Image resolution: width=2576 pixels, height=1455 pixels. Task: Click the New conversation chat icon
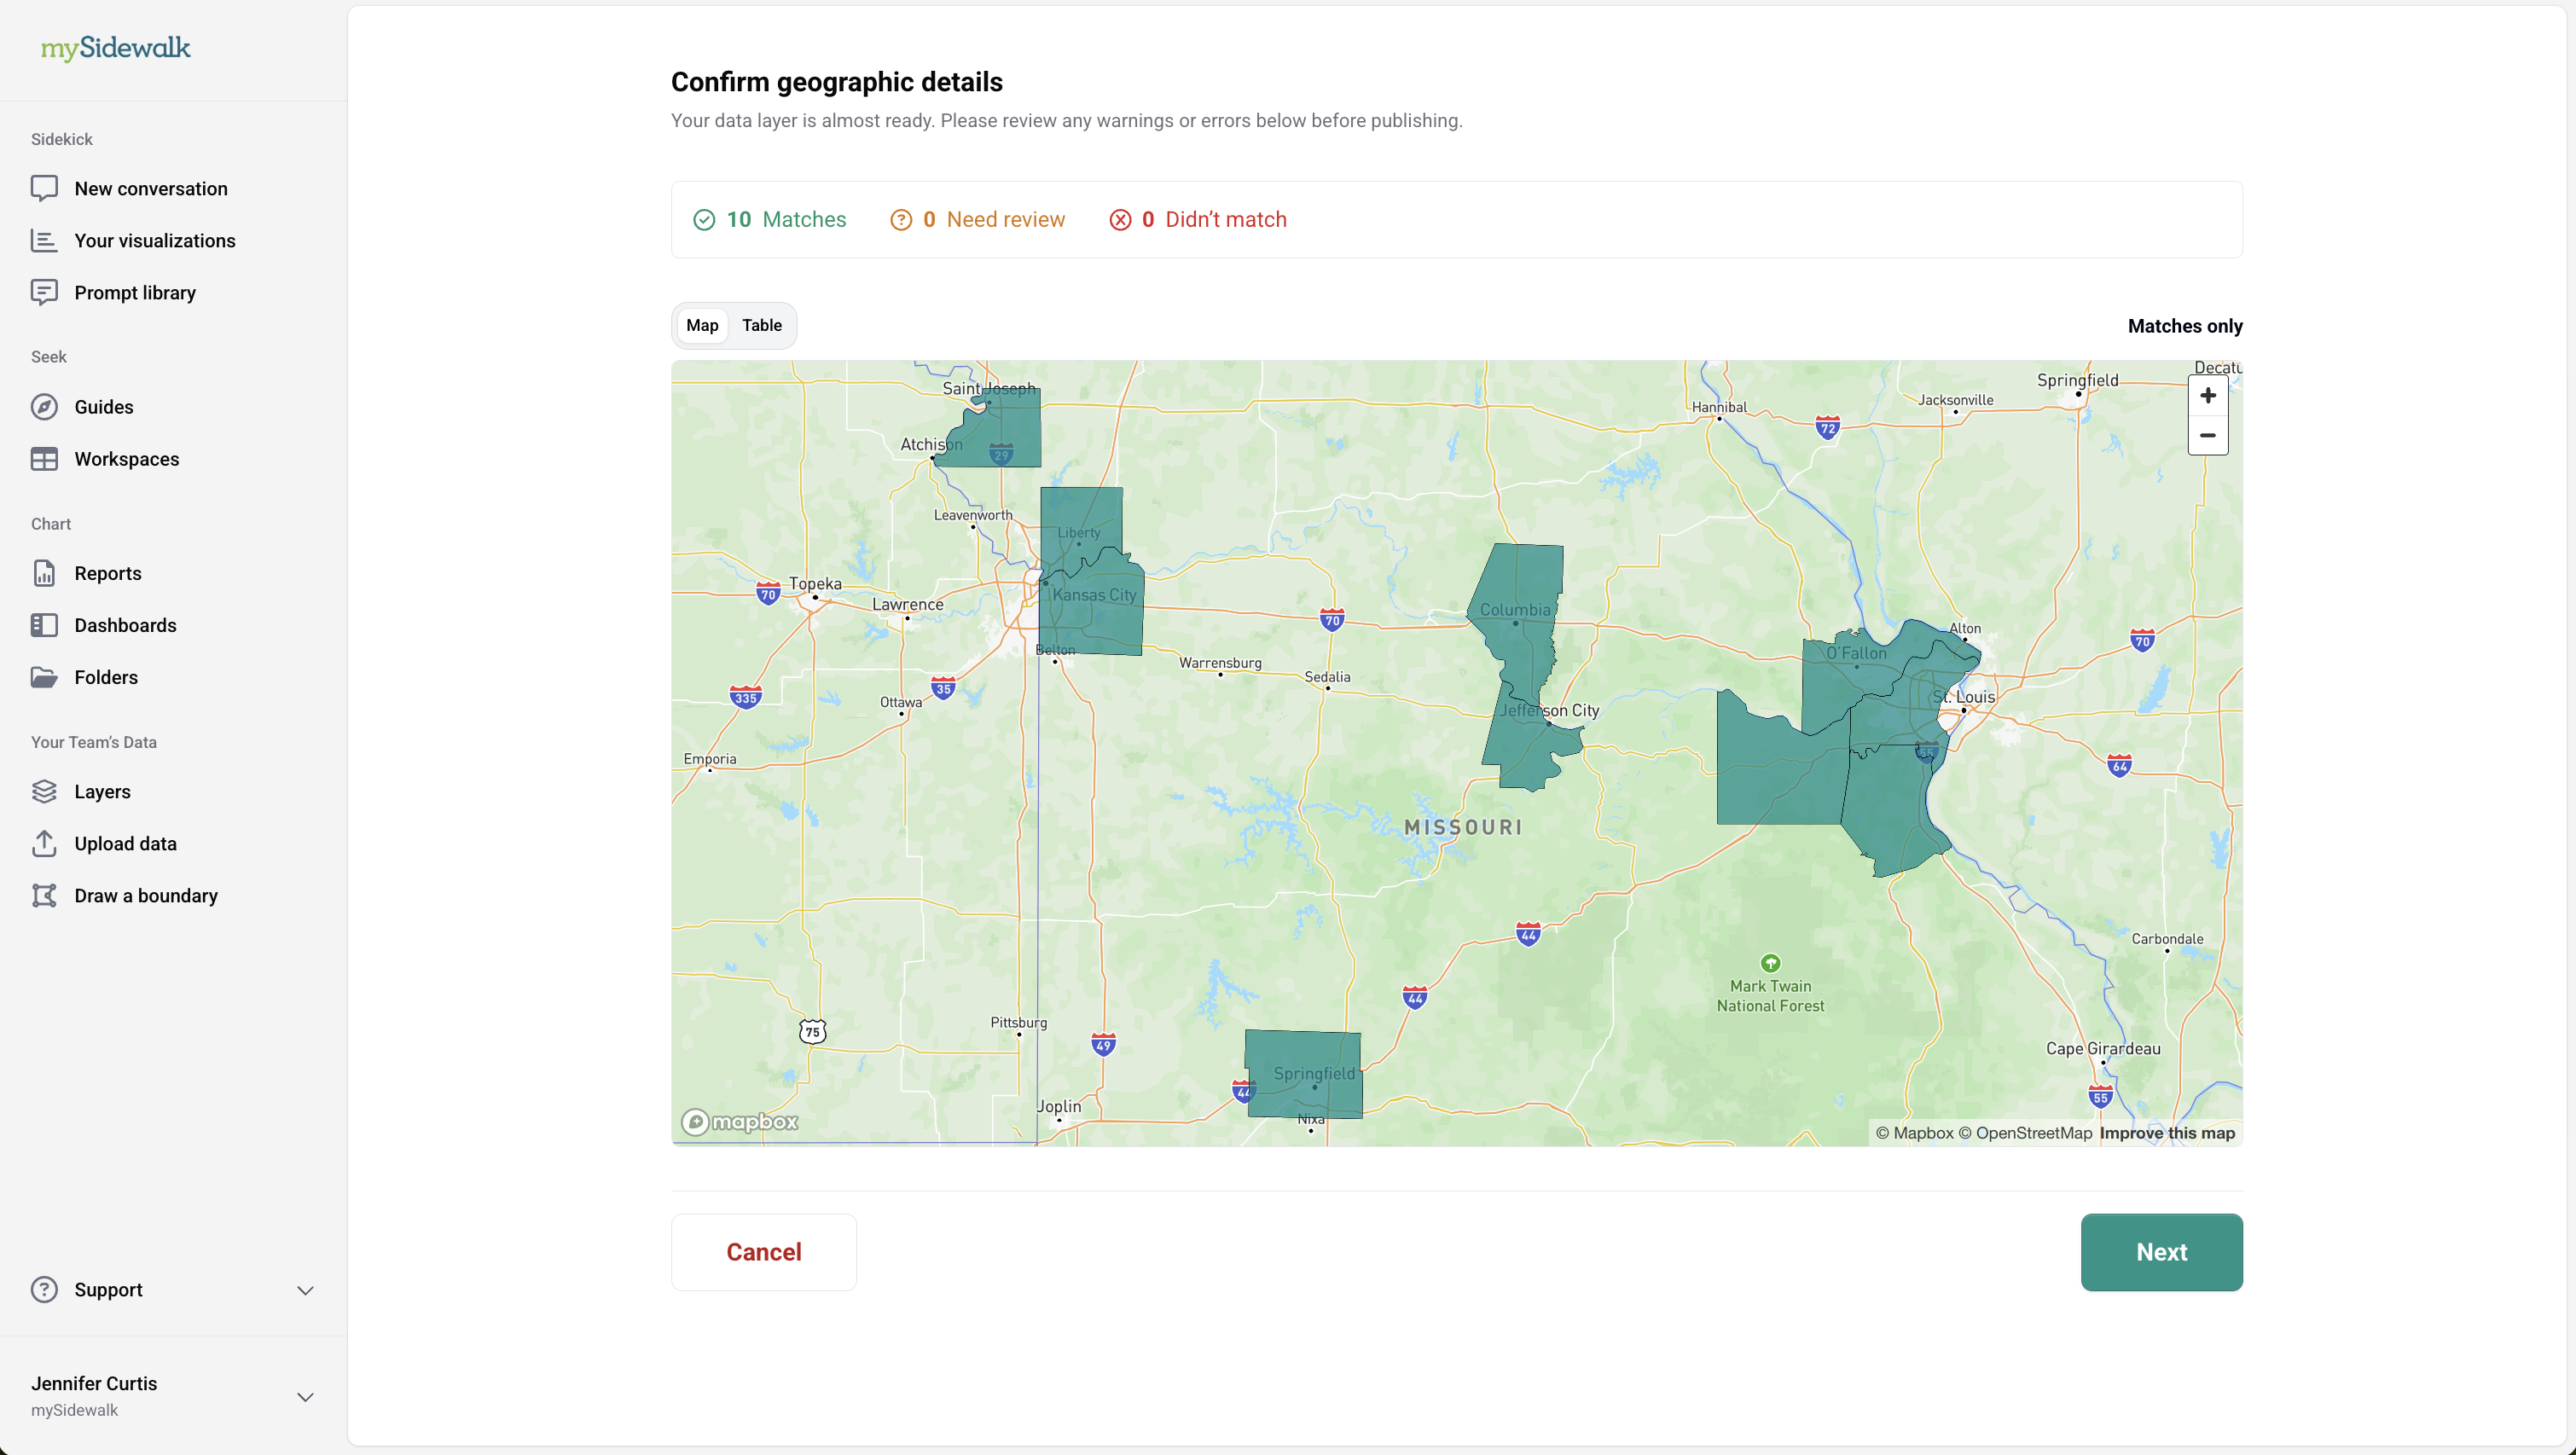pos(44,188)
